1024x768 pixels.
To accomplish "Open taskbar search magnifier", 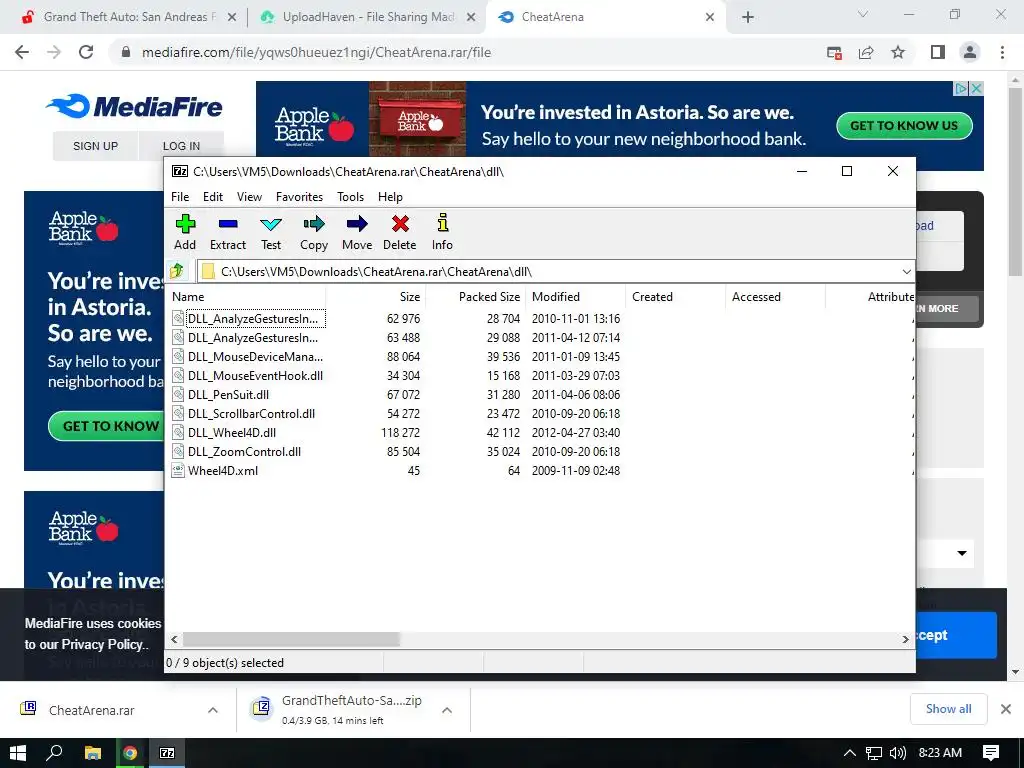I will [x=55, y=753].
